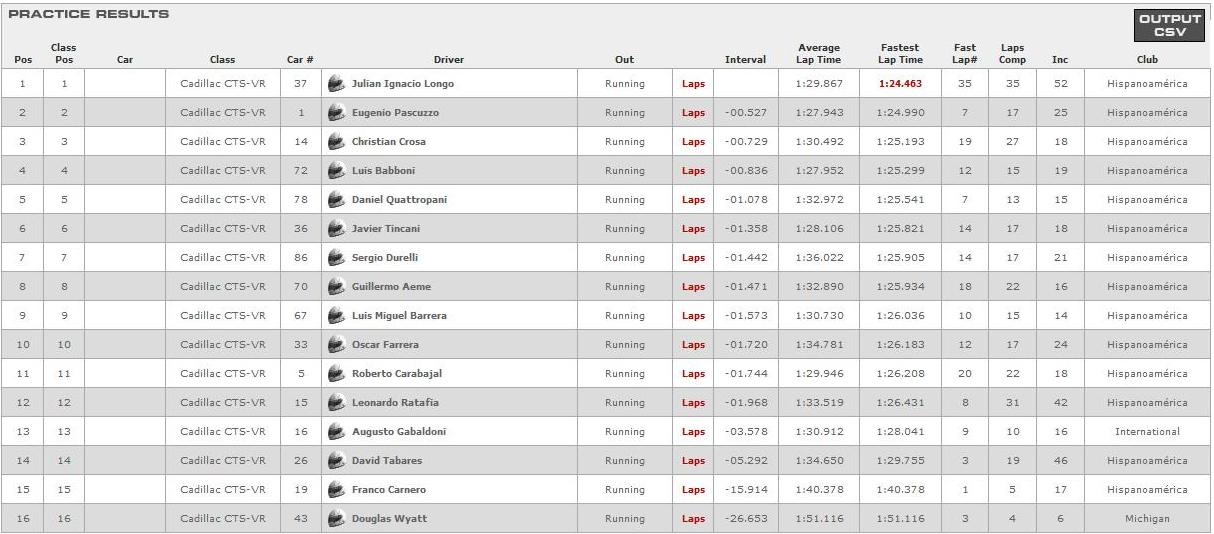
Task: Click helmet icon beside Guillermo Aeme
Action: click(336, 287)
